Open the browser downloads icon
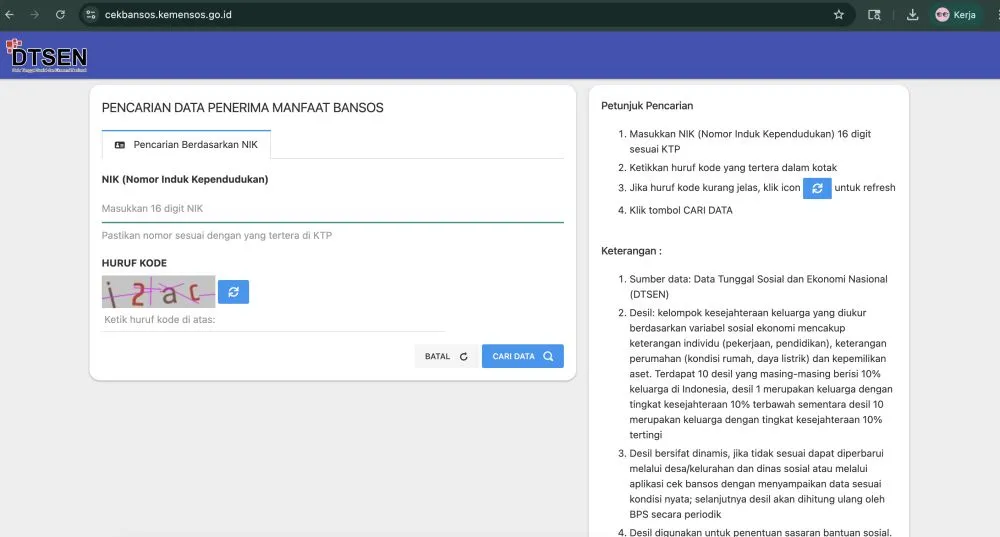1000x537 pixels. (x=913, y=15)
